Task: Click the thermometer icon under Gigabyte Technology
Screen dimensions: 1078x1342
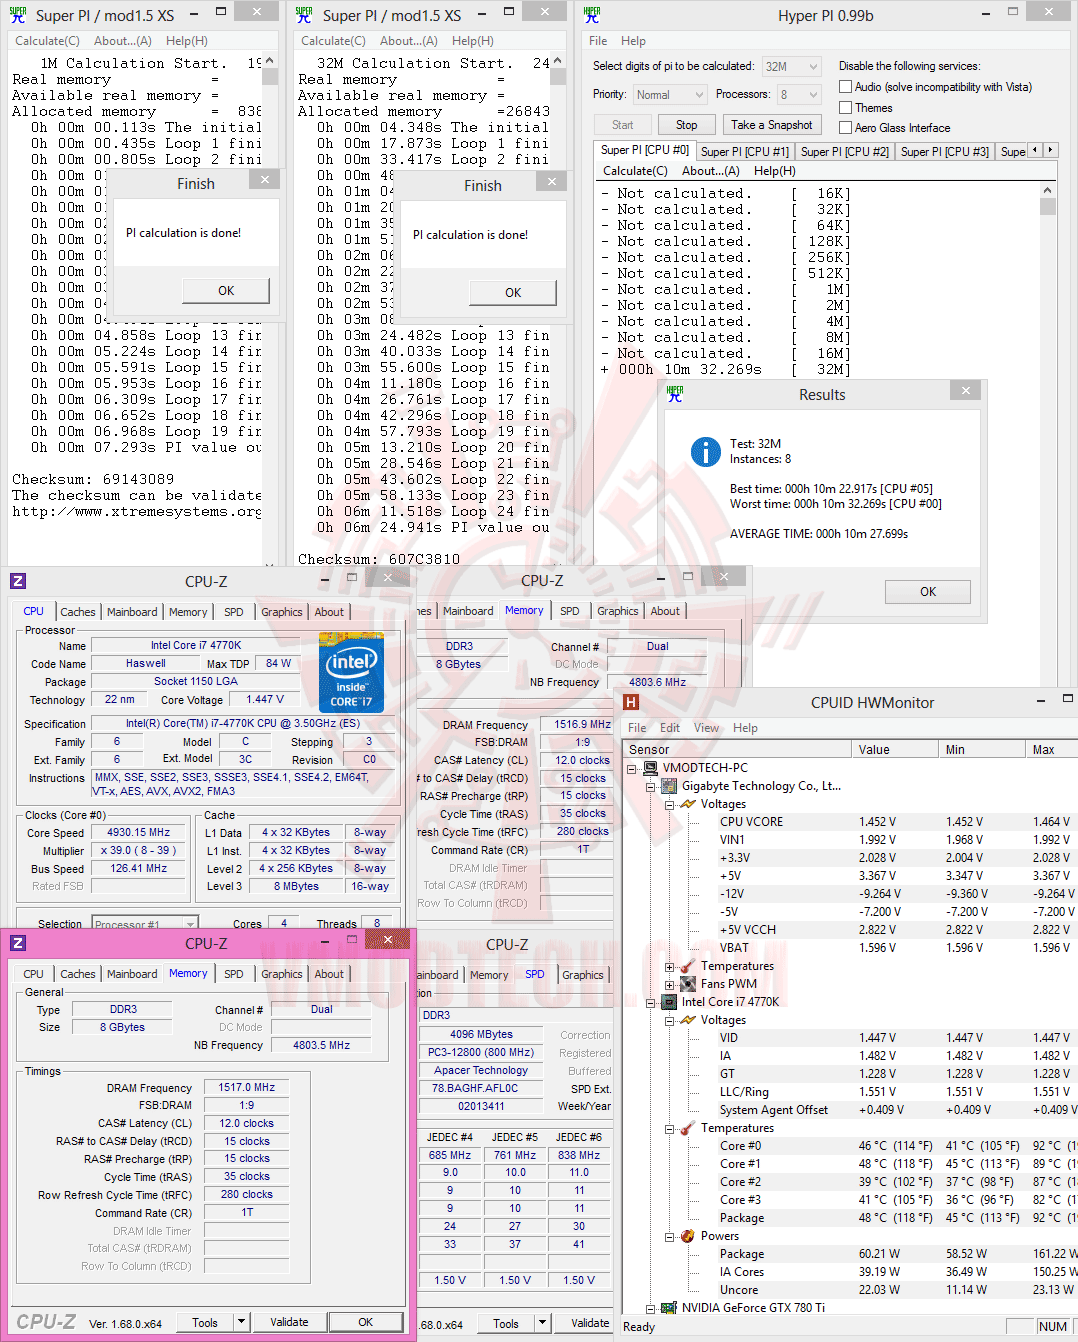Action: [687, 966]
